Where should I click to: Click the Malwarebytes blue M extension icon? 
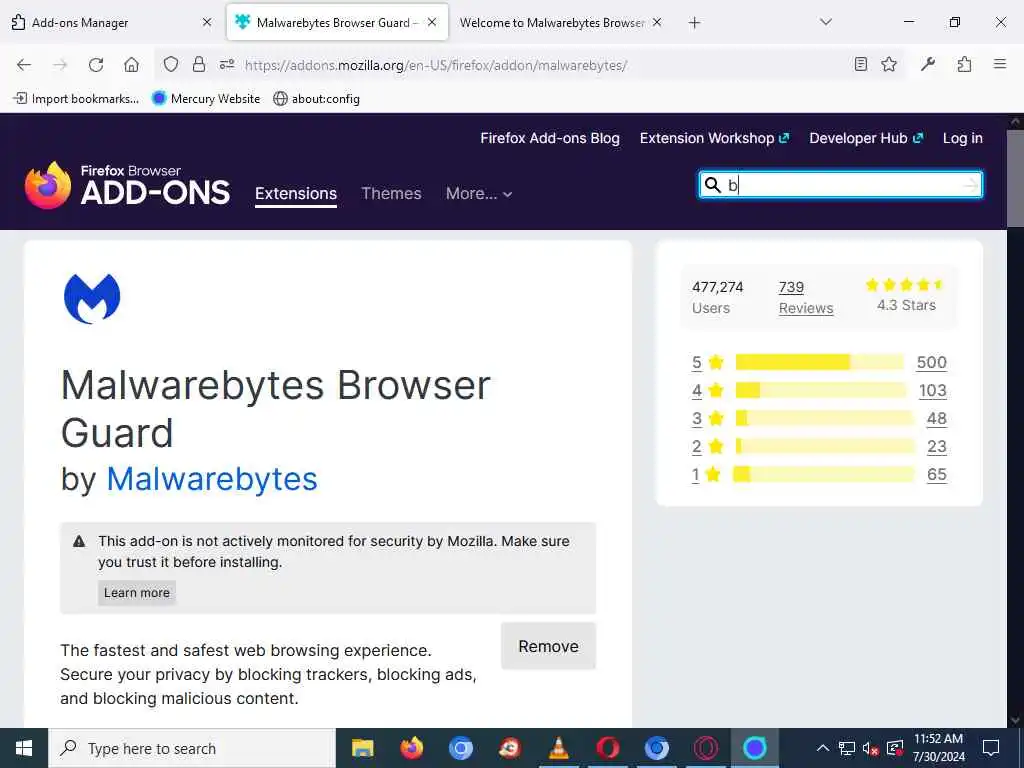coord(92,298)
